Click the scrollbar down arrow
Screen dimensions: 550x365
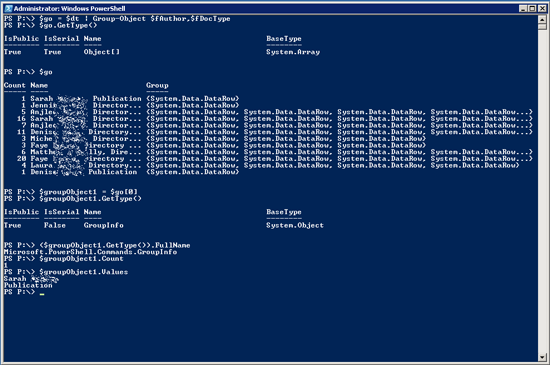point(542,357)
